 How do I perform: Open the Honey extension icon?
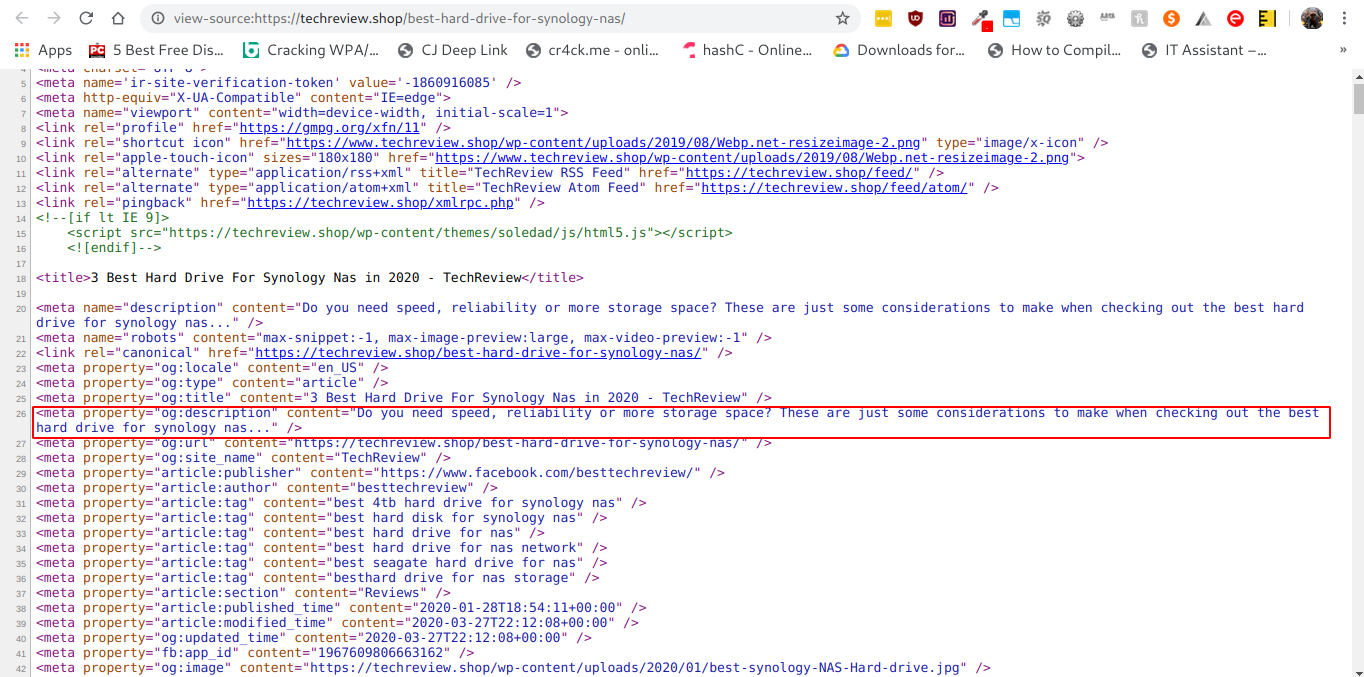[x=1139, y=18]
